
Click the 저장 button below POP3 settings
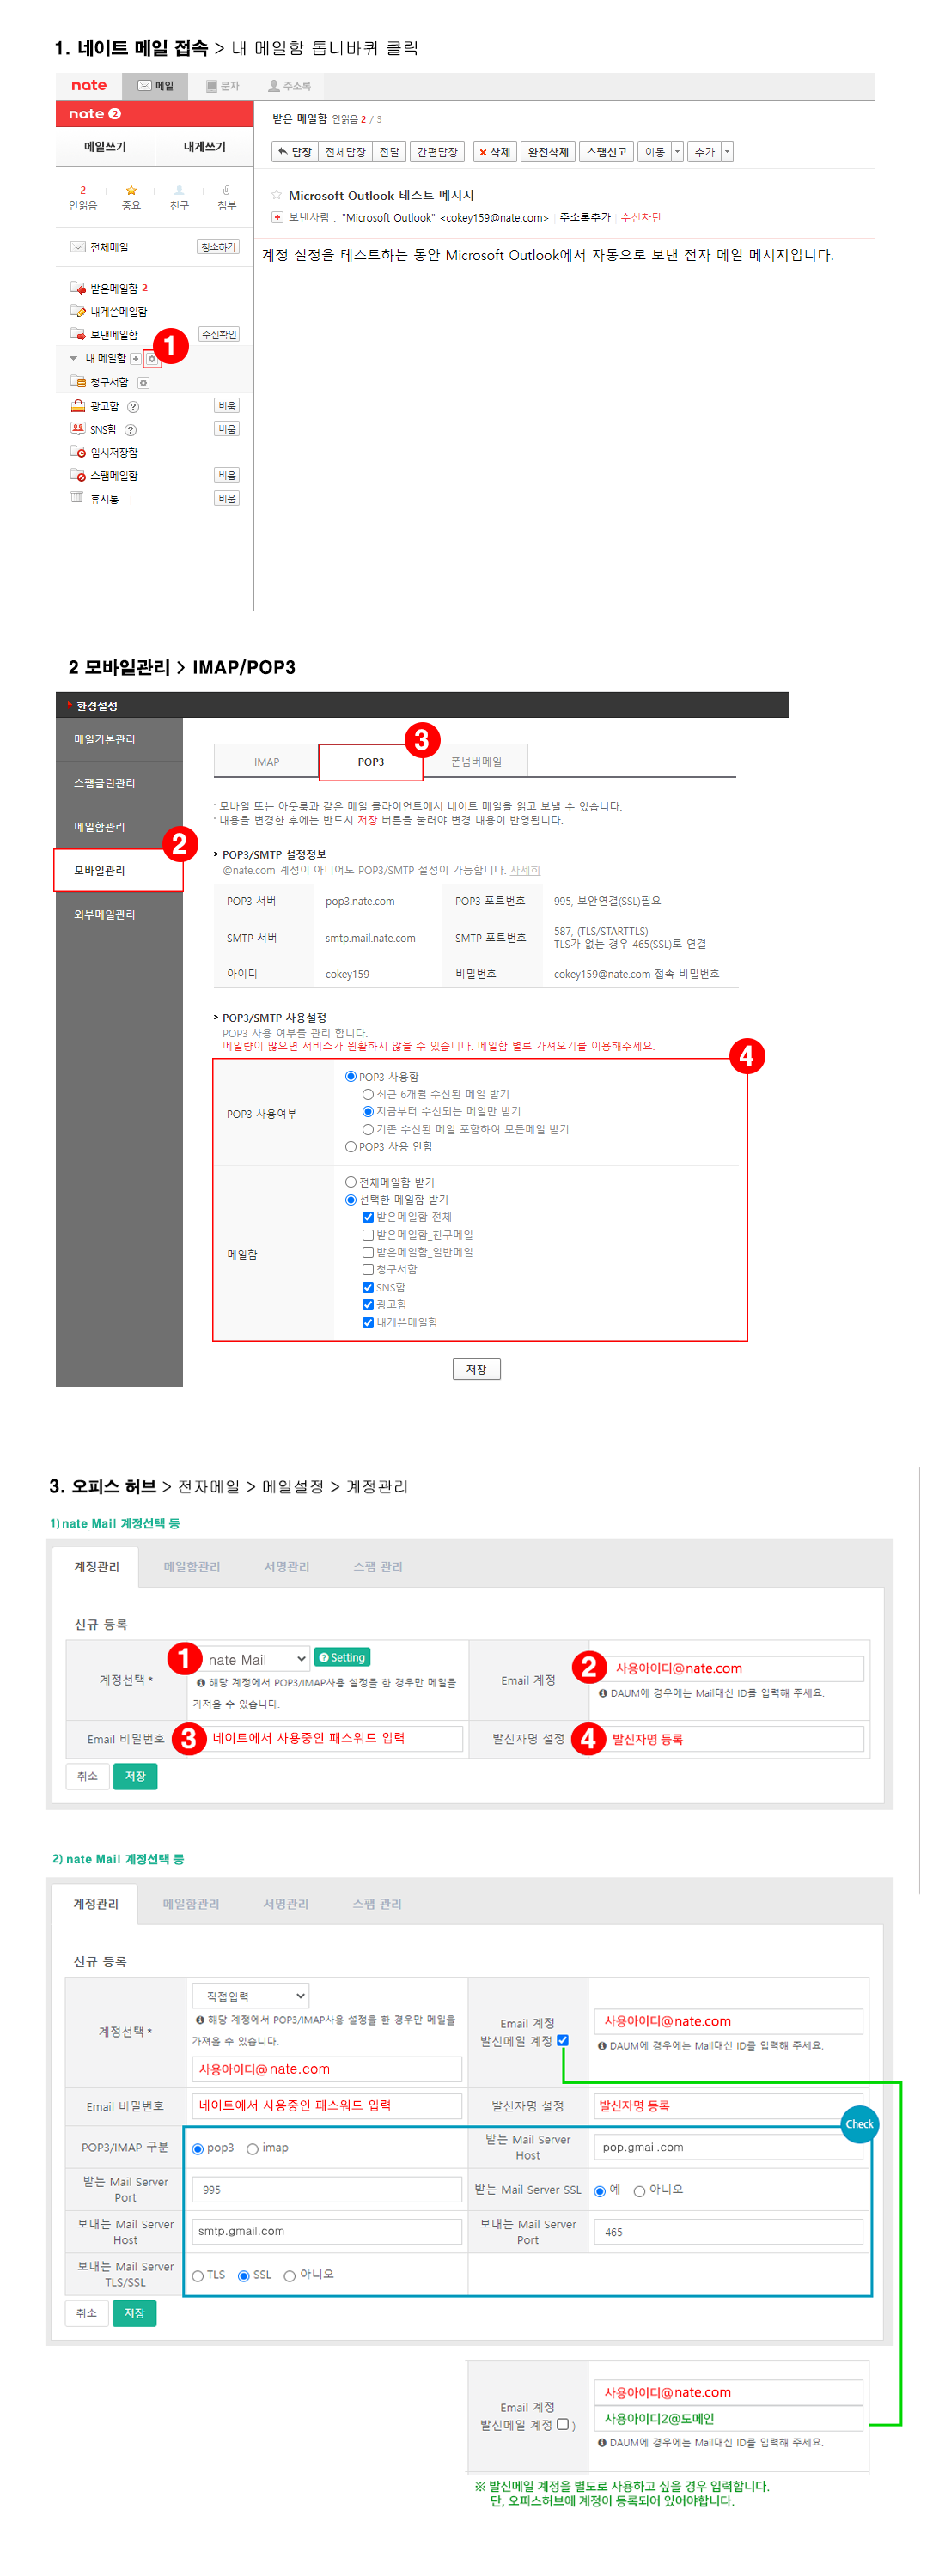(476, 1369)
